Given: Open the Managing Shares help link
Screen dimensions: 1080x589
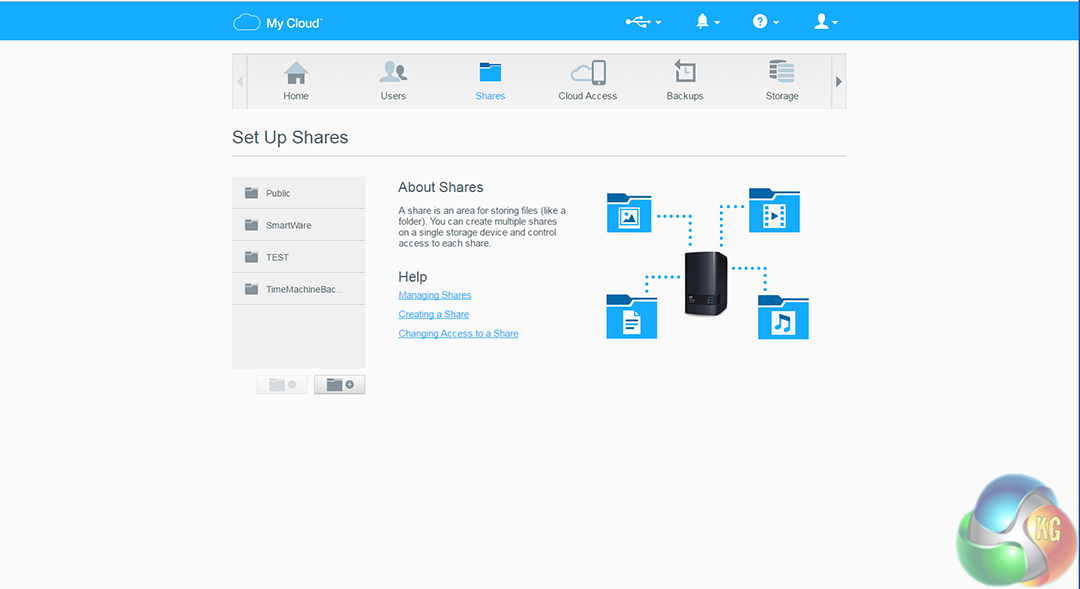Looking at the screenshot, I should [x=434, y=295].
